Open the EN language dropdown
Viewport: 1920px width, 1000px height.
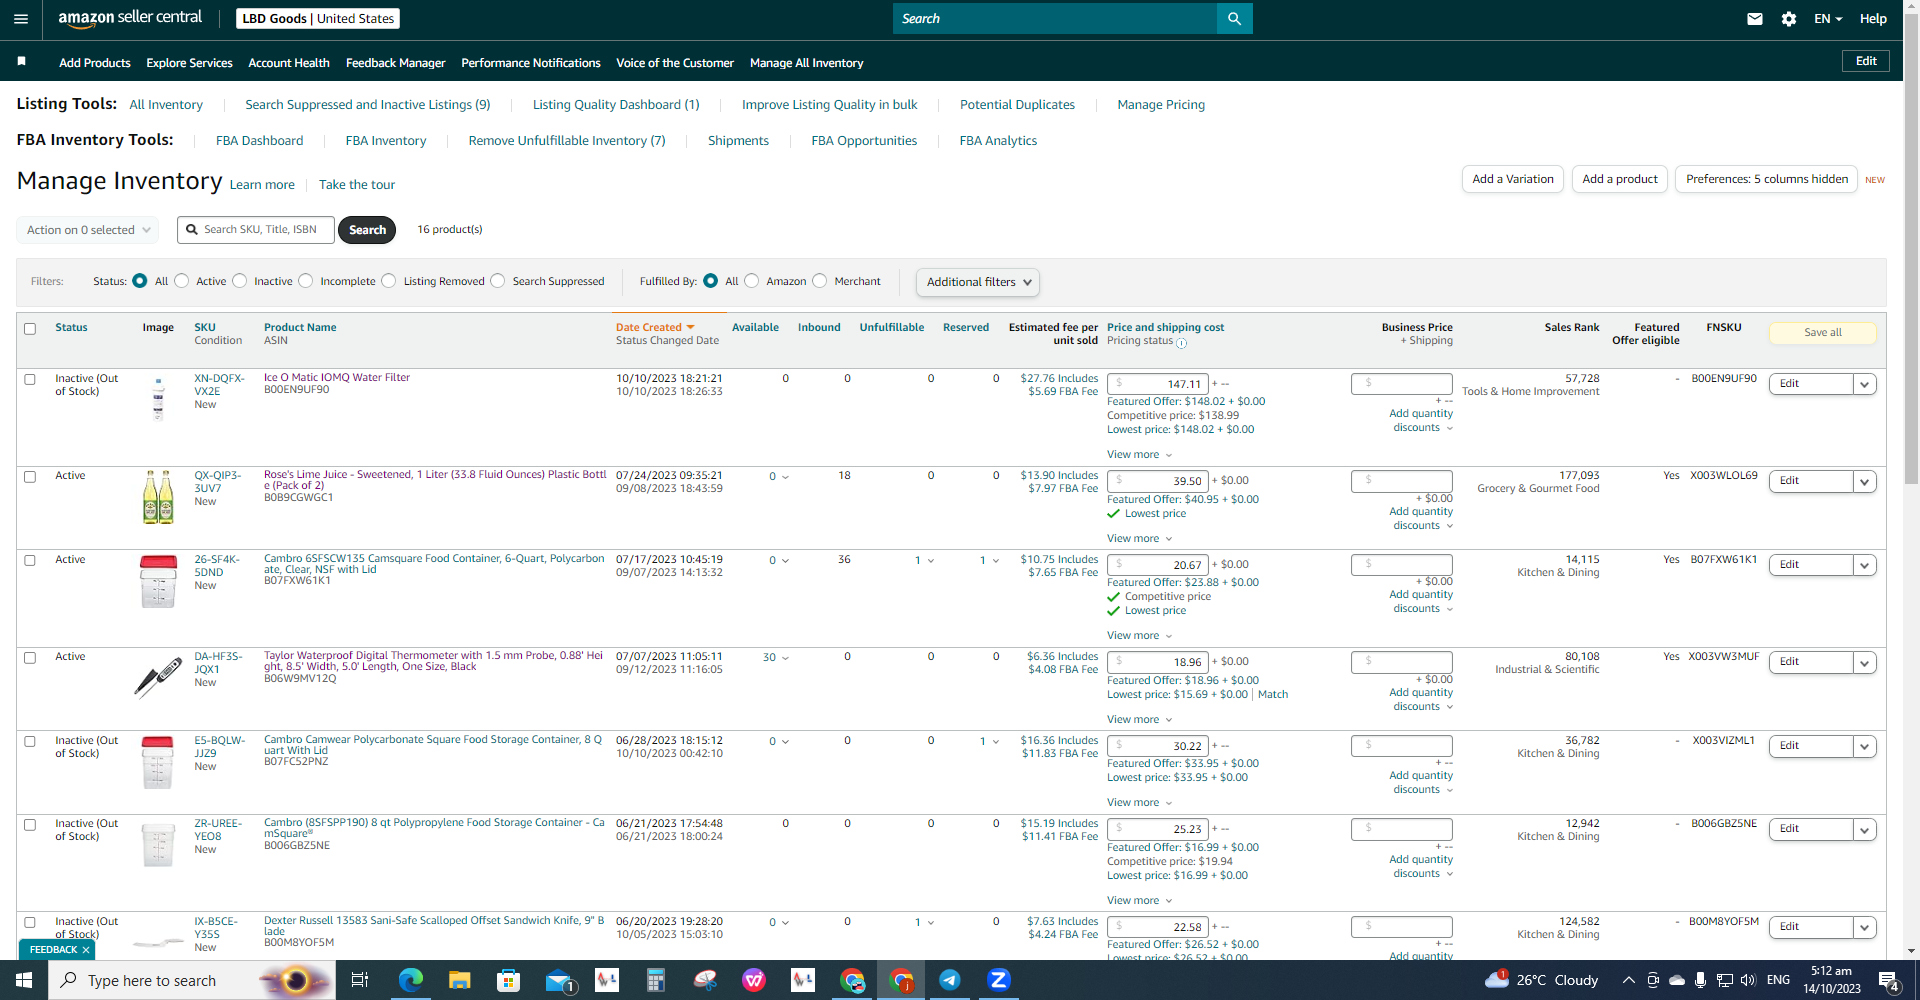coord(1828,19)
